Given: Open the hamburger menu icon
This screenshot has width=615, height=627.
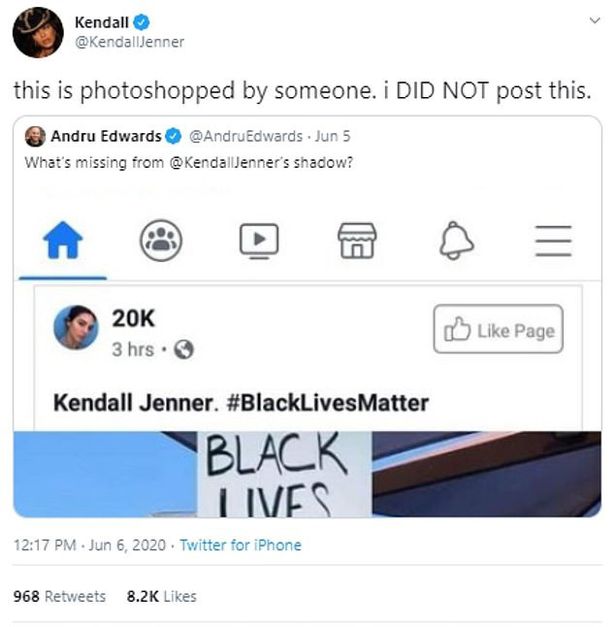Looking at the screenshot, I should (553, 239).
